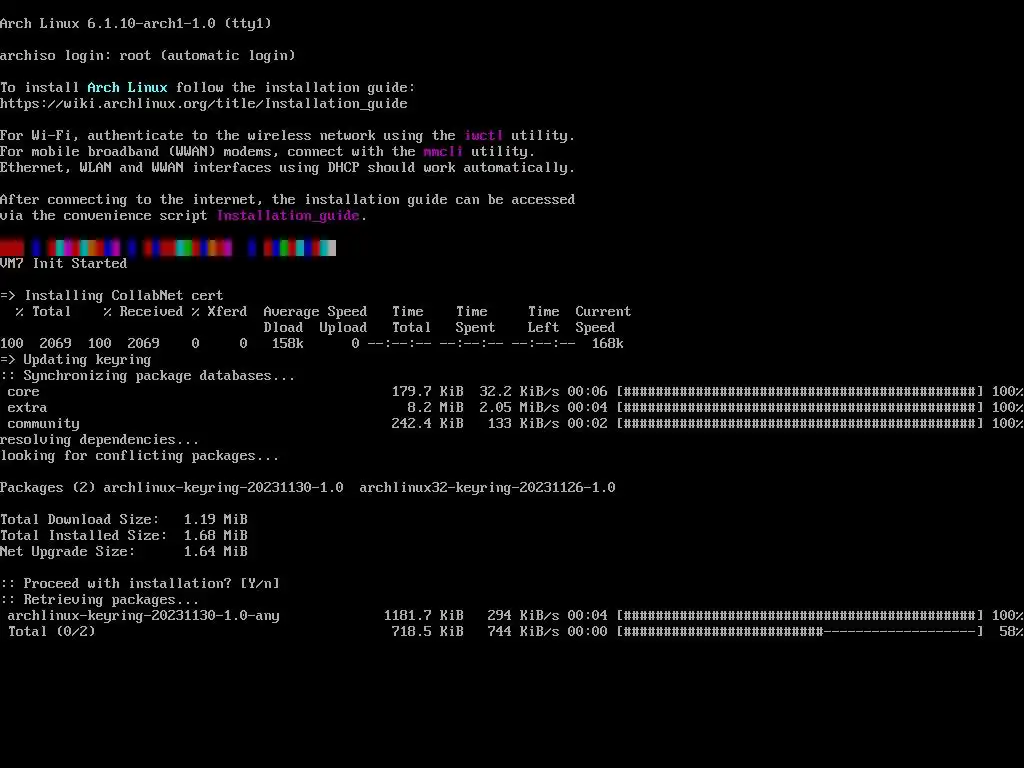Click 'Synchronizing package databases...' line
The image size is (1024, 768).
tap(148, 376)
